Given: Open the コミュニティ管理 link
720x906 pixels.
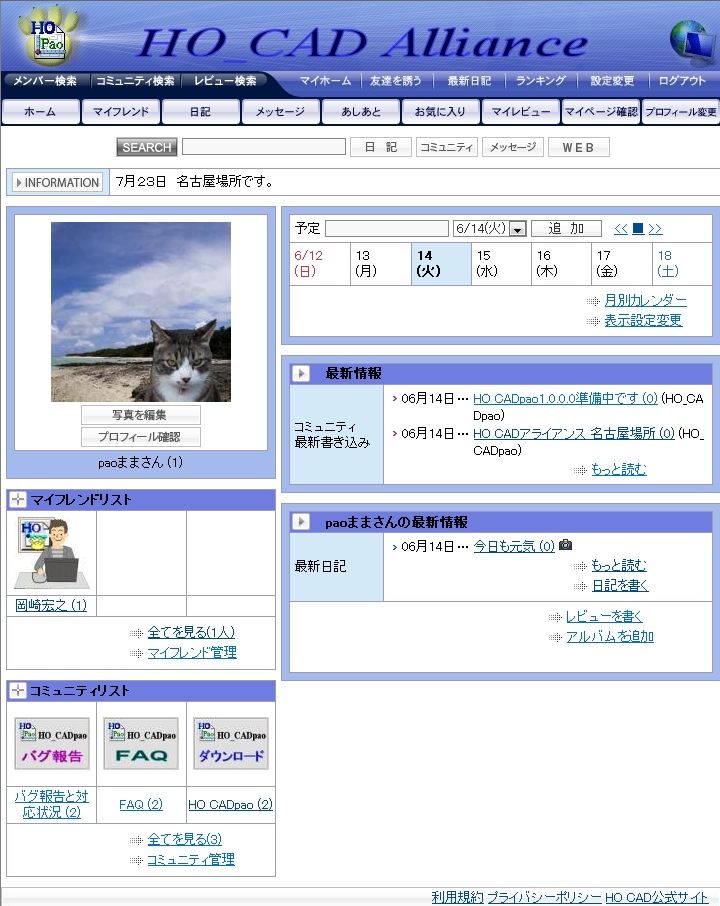Looking at the screenshot, I should [x=190, y=859].
